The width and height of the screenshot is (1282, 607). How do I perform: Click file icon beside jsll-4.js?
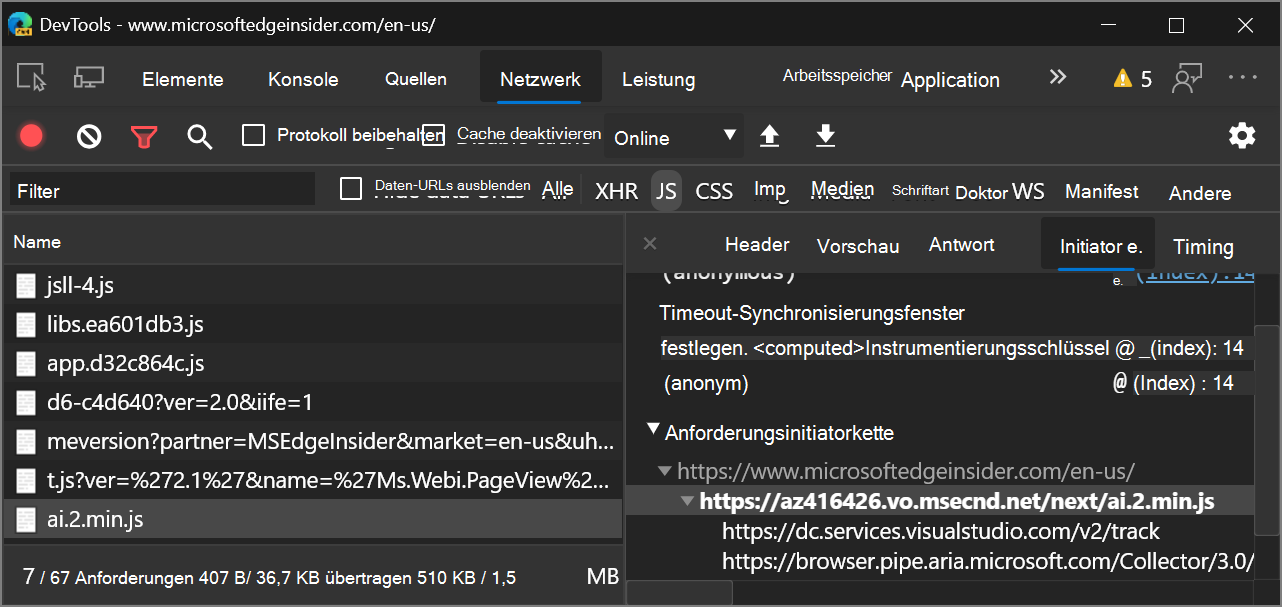click(x=26, y=286)
